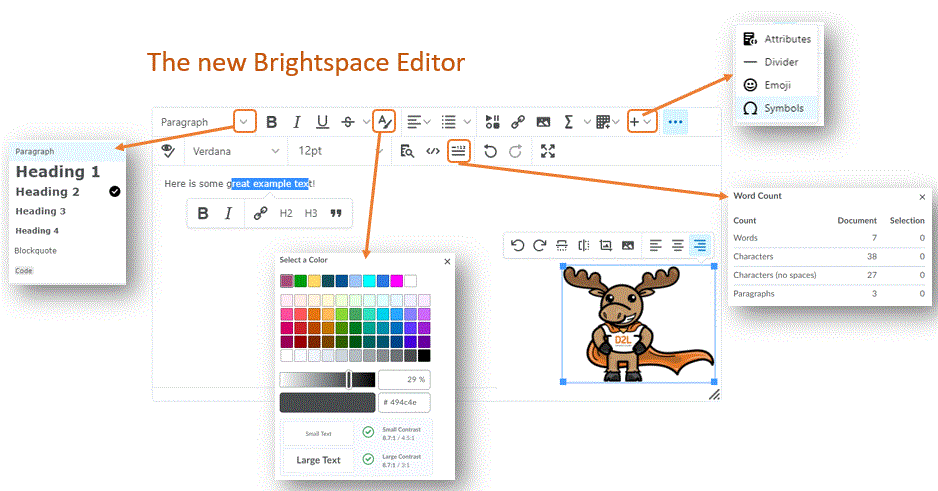
Task: Click the Preview magnifier icon
Action: (407, 151)
